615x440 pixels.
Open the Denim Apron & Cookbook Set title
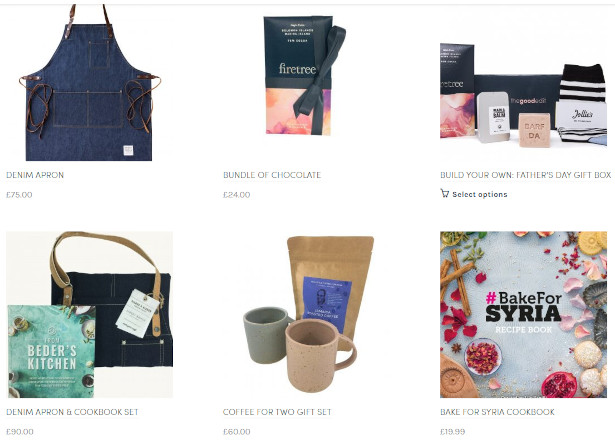pos(72,412)
